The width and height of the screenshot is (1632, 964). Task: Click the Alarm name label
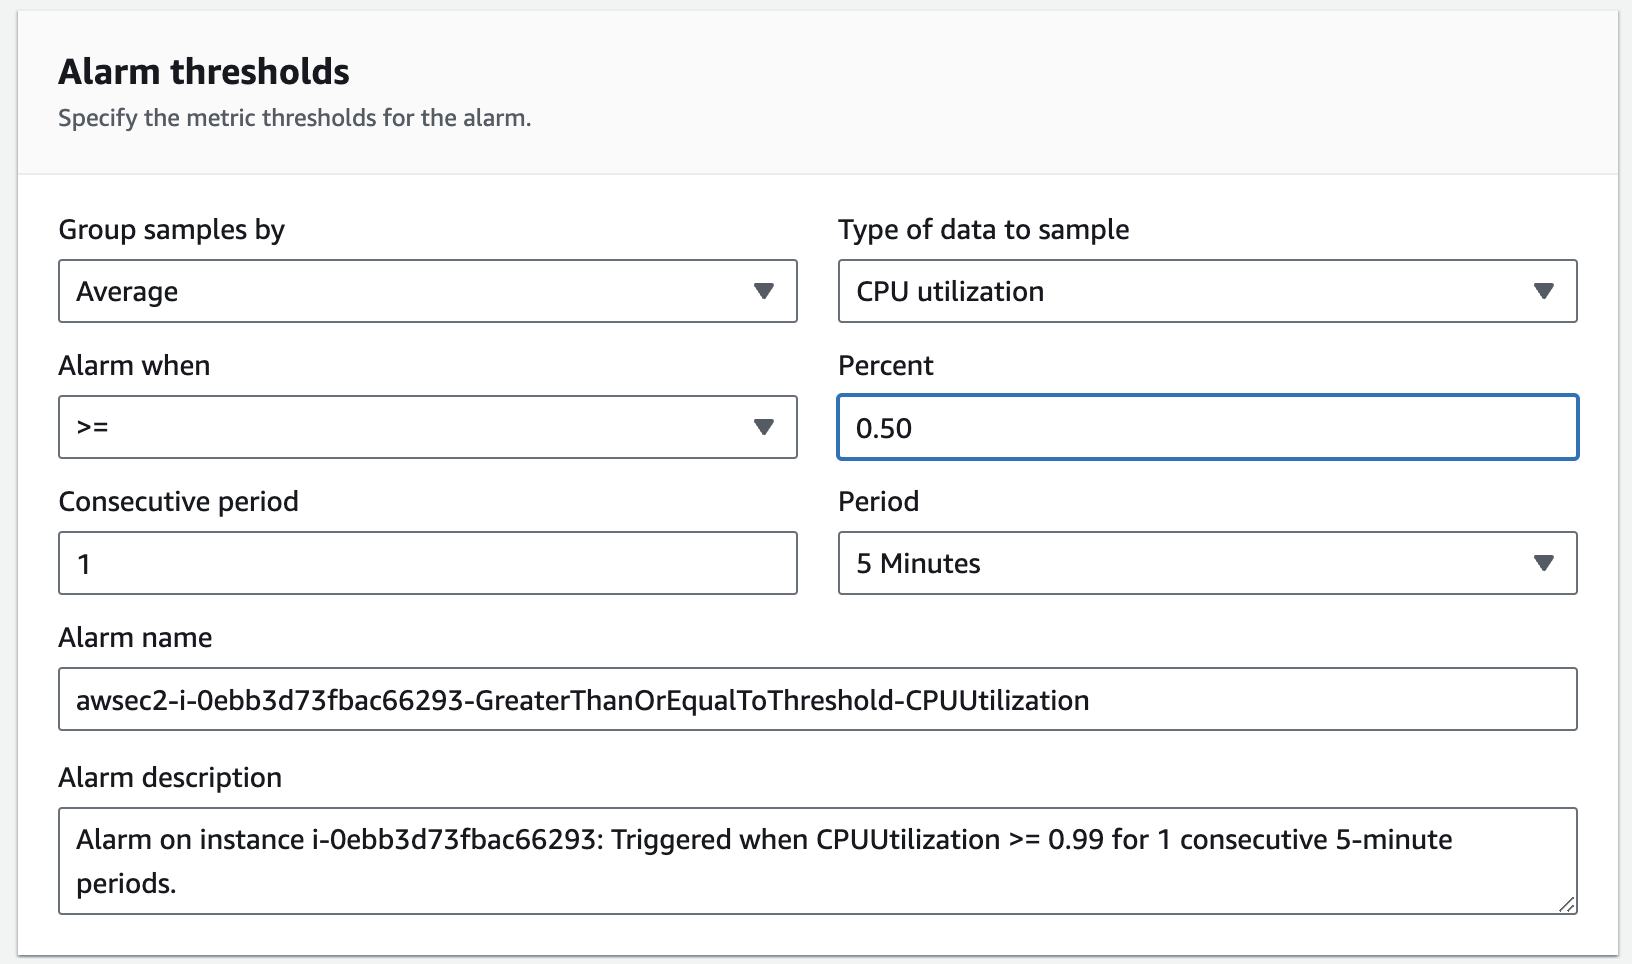tap(135, 638)
